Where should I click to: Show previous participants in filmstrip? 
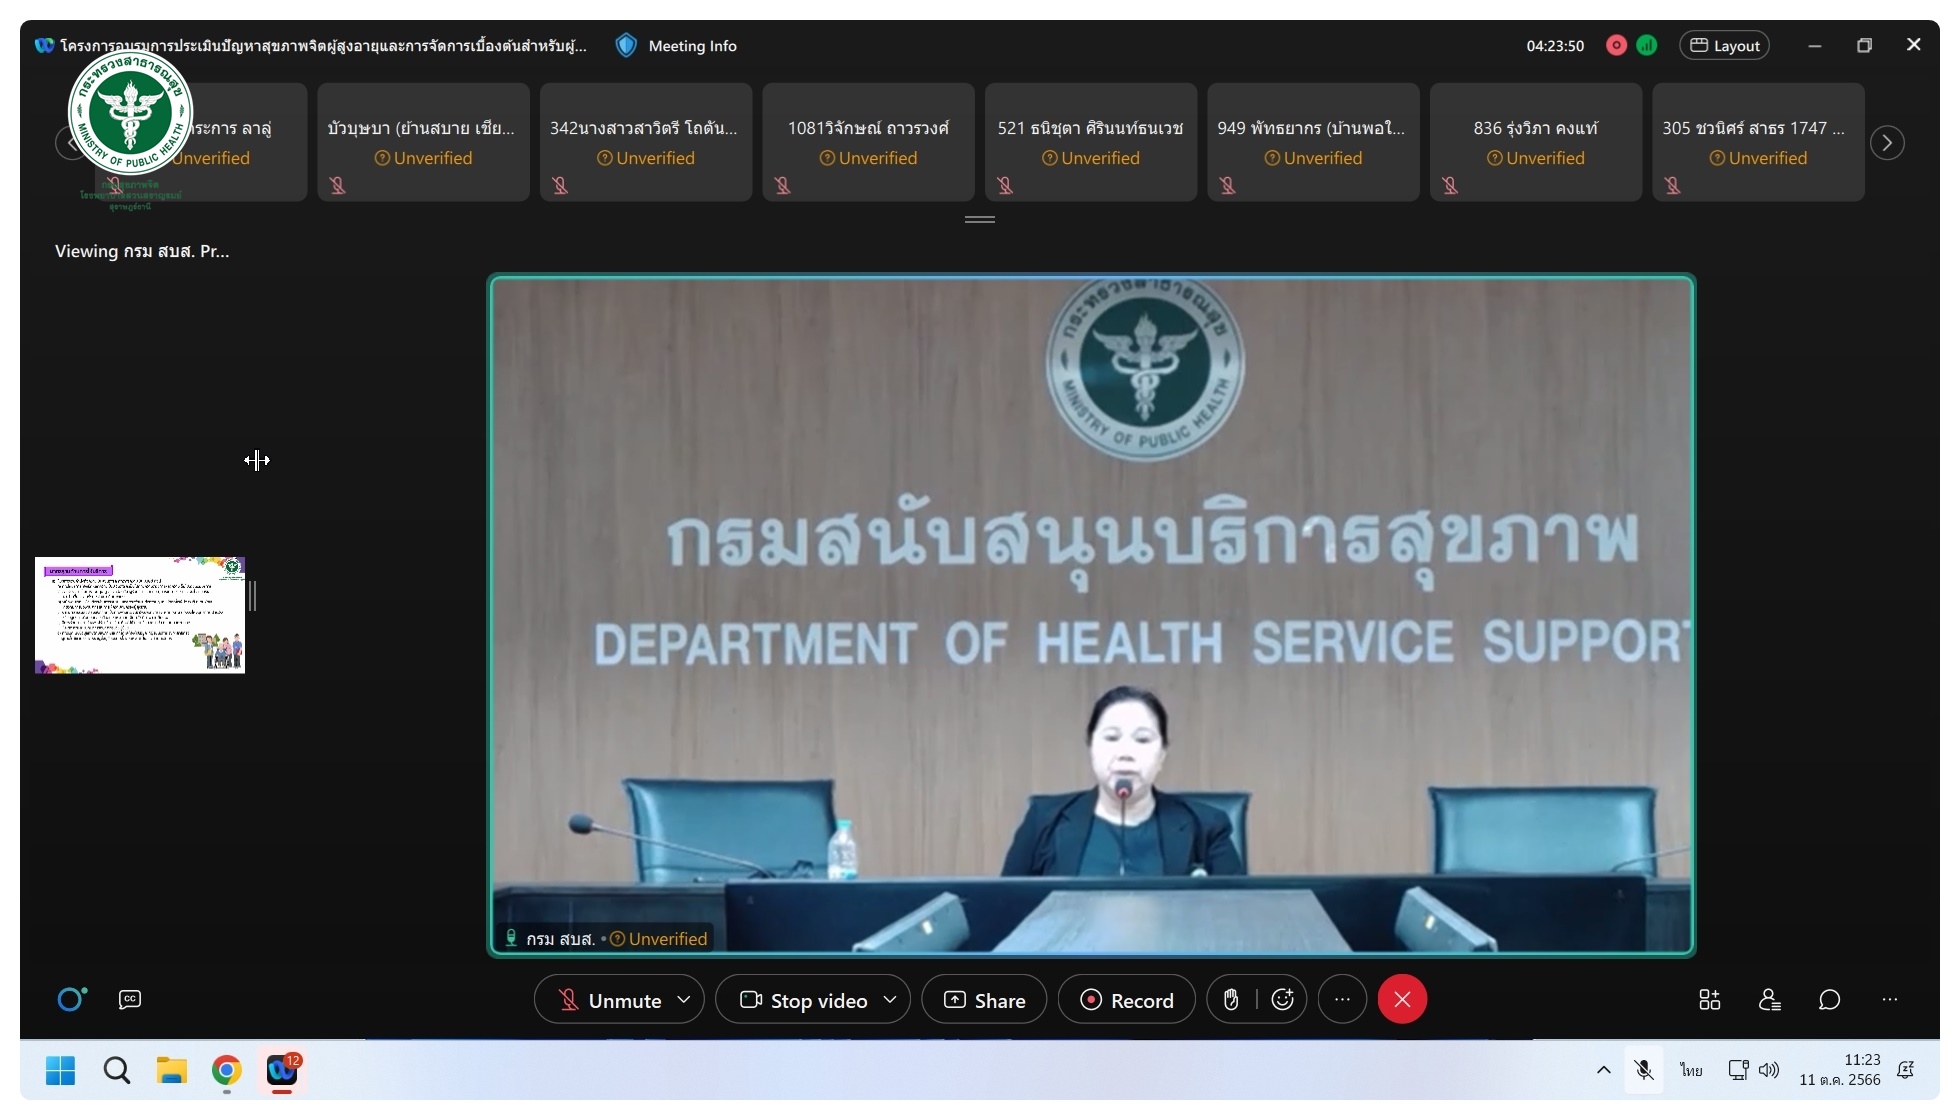coord(70,143)
